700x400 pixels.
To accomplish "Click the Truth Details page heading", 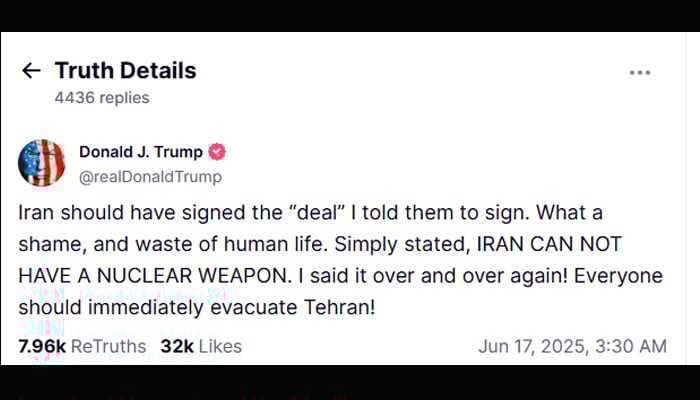I will point(125,71).
